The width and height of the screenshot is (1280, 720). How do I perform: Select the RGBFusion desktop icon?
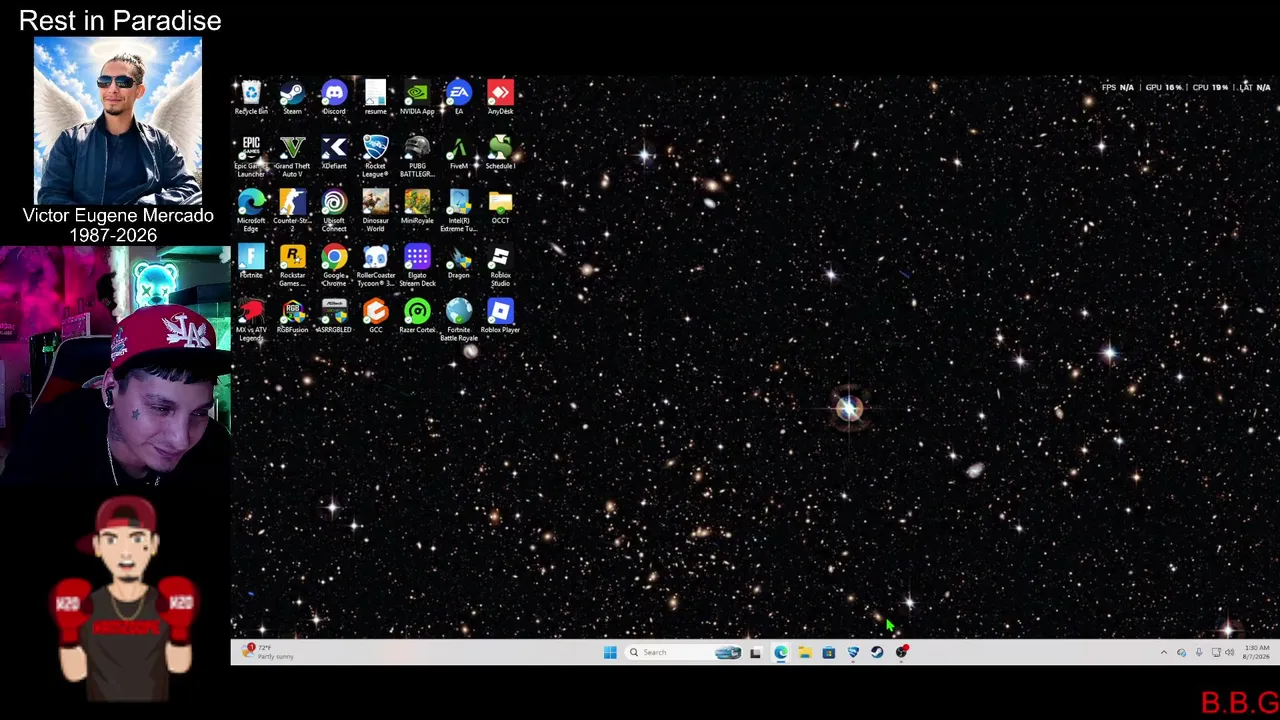[x=292, y=317]
